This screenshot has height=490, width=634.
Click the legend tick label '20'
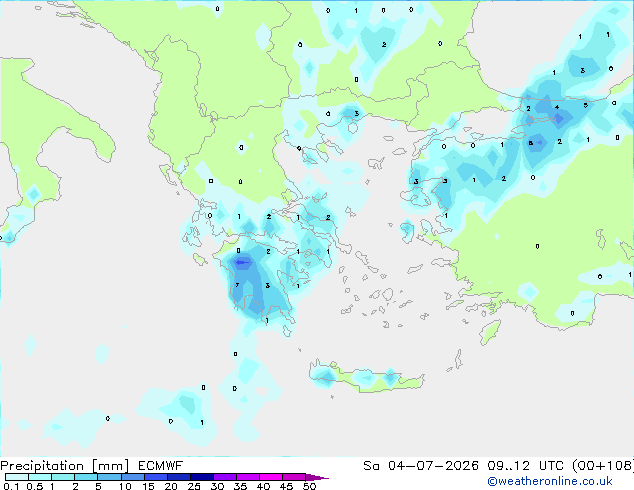pyautogui.click(x=171, y=486)
